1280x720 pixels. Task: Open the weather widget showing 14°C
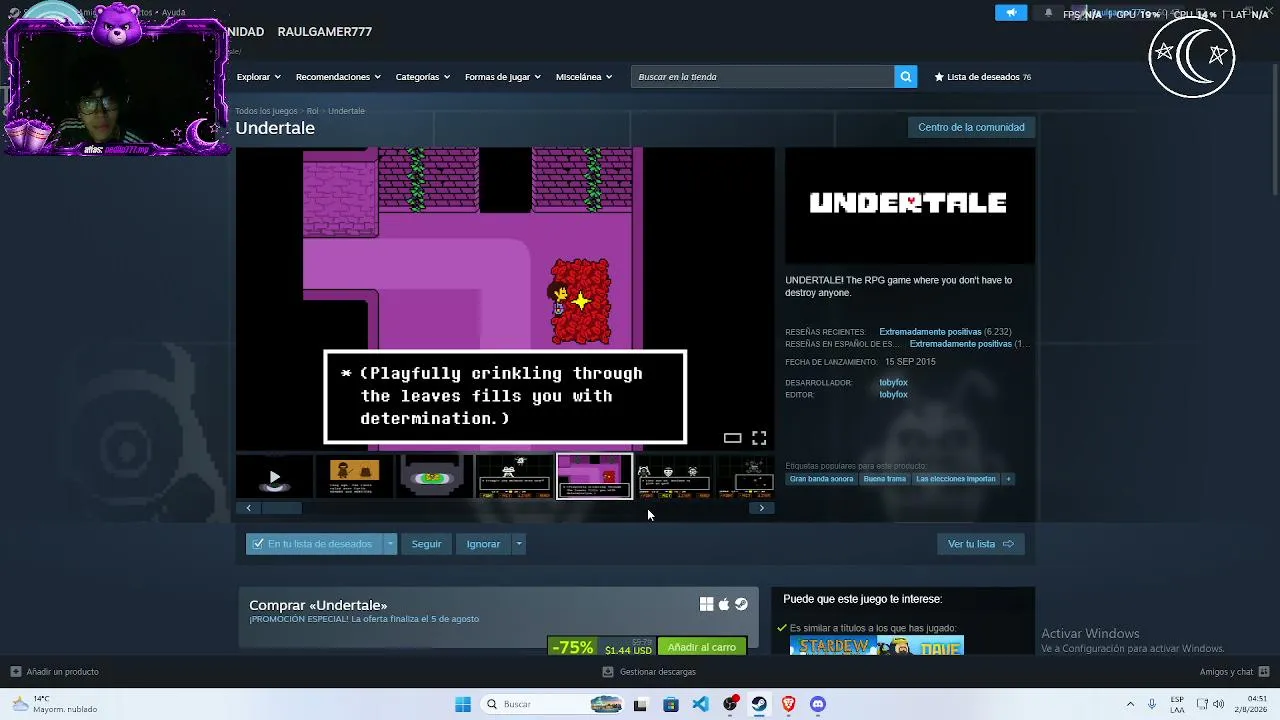click(x=55, y=704)
